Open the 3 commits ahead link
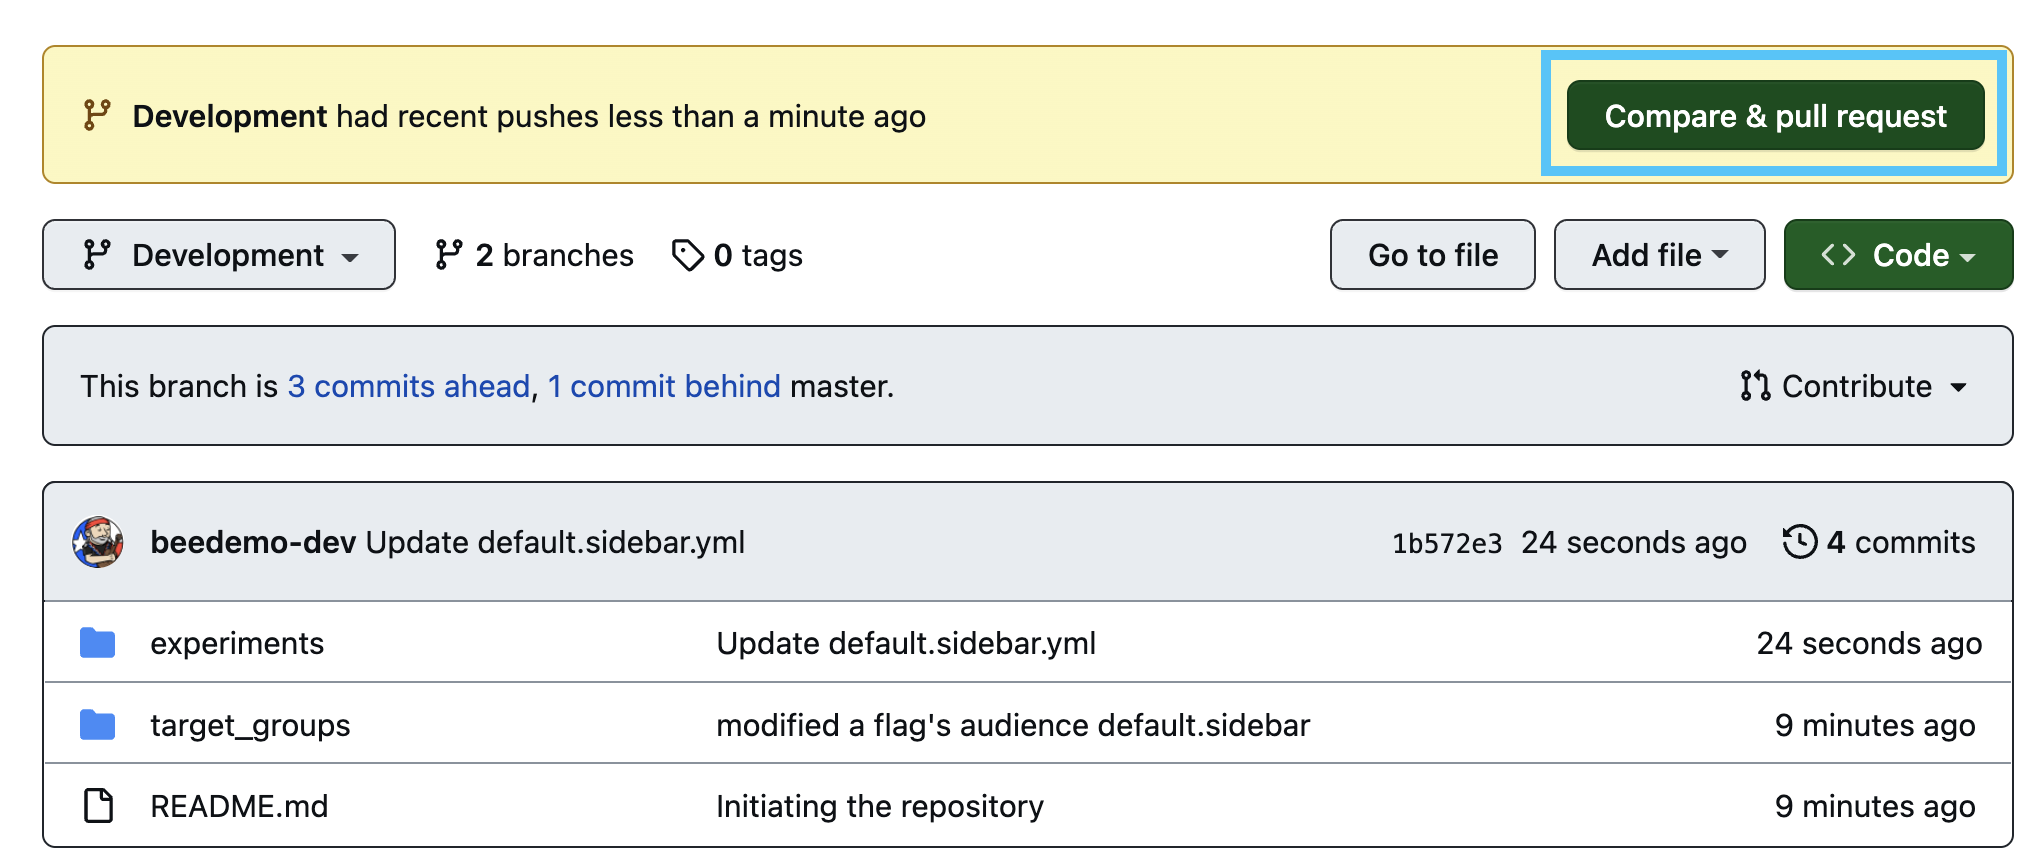 click(409, 386)
